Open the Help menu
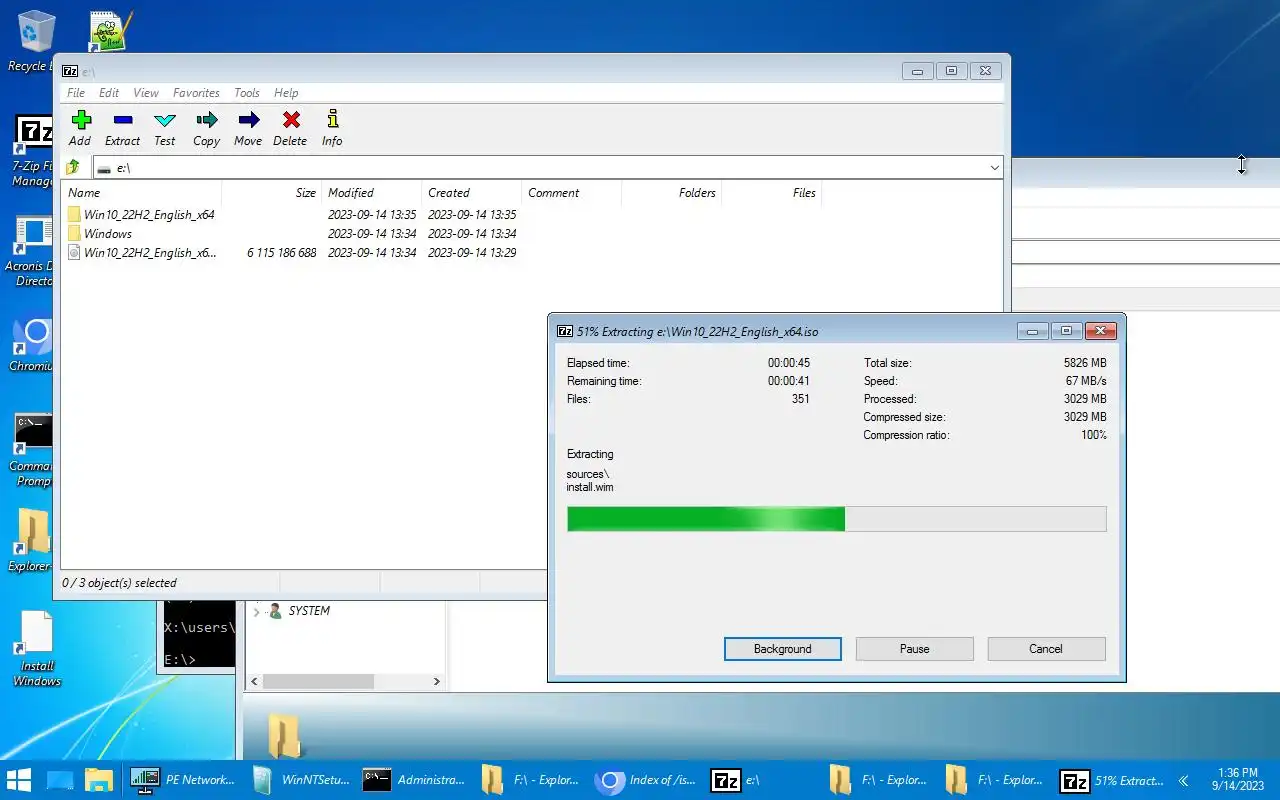Viewport: 1280px width, 800px height. pos(286,93)
